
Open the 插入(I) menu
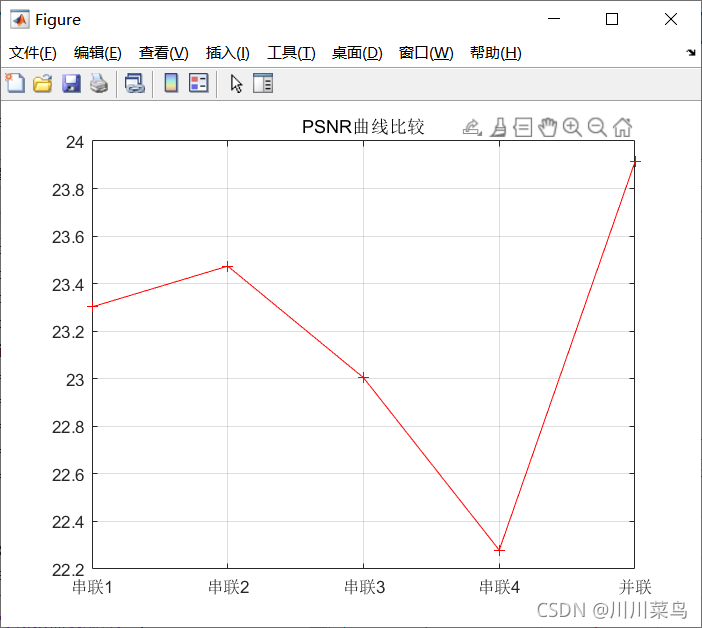pos(227,53)
